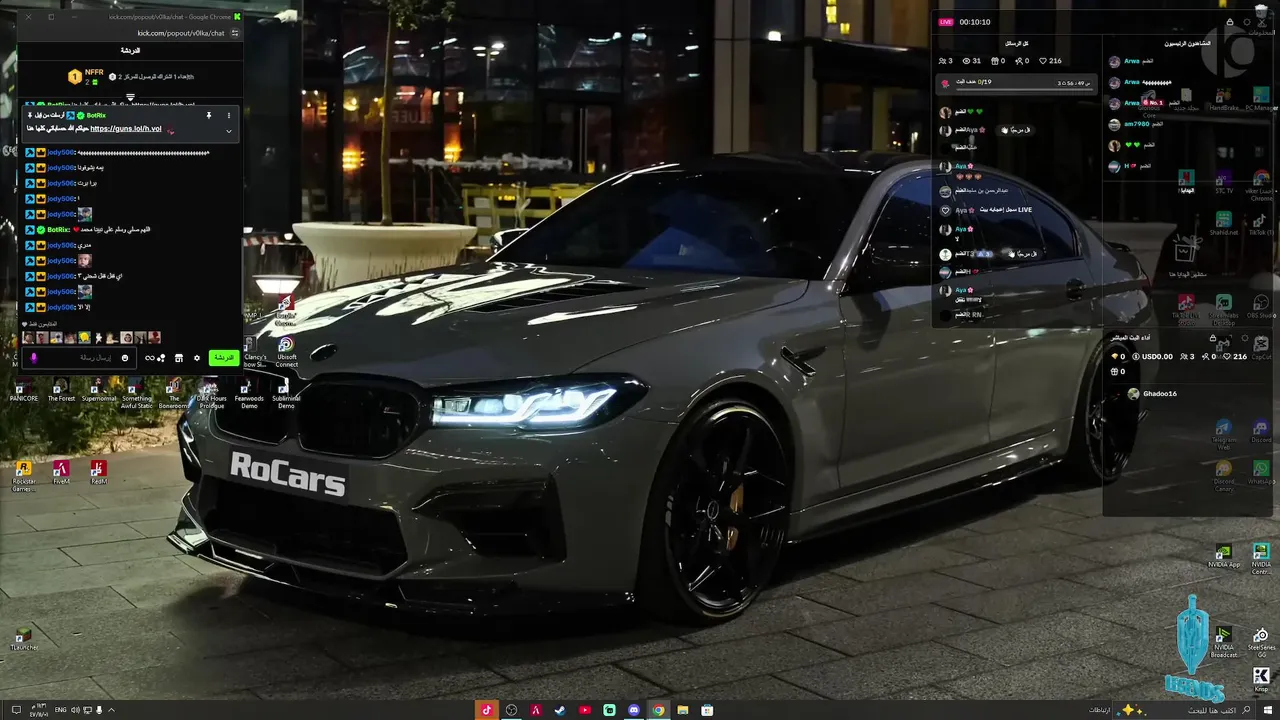
Task: Open the guns.lol link in pinned message
Action: (126, 129)
